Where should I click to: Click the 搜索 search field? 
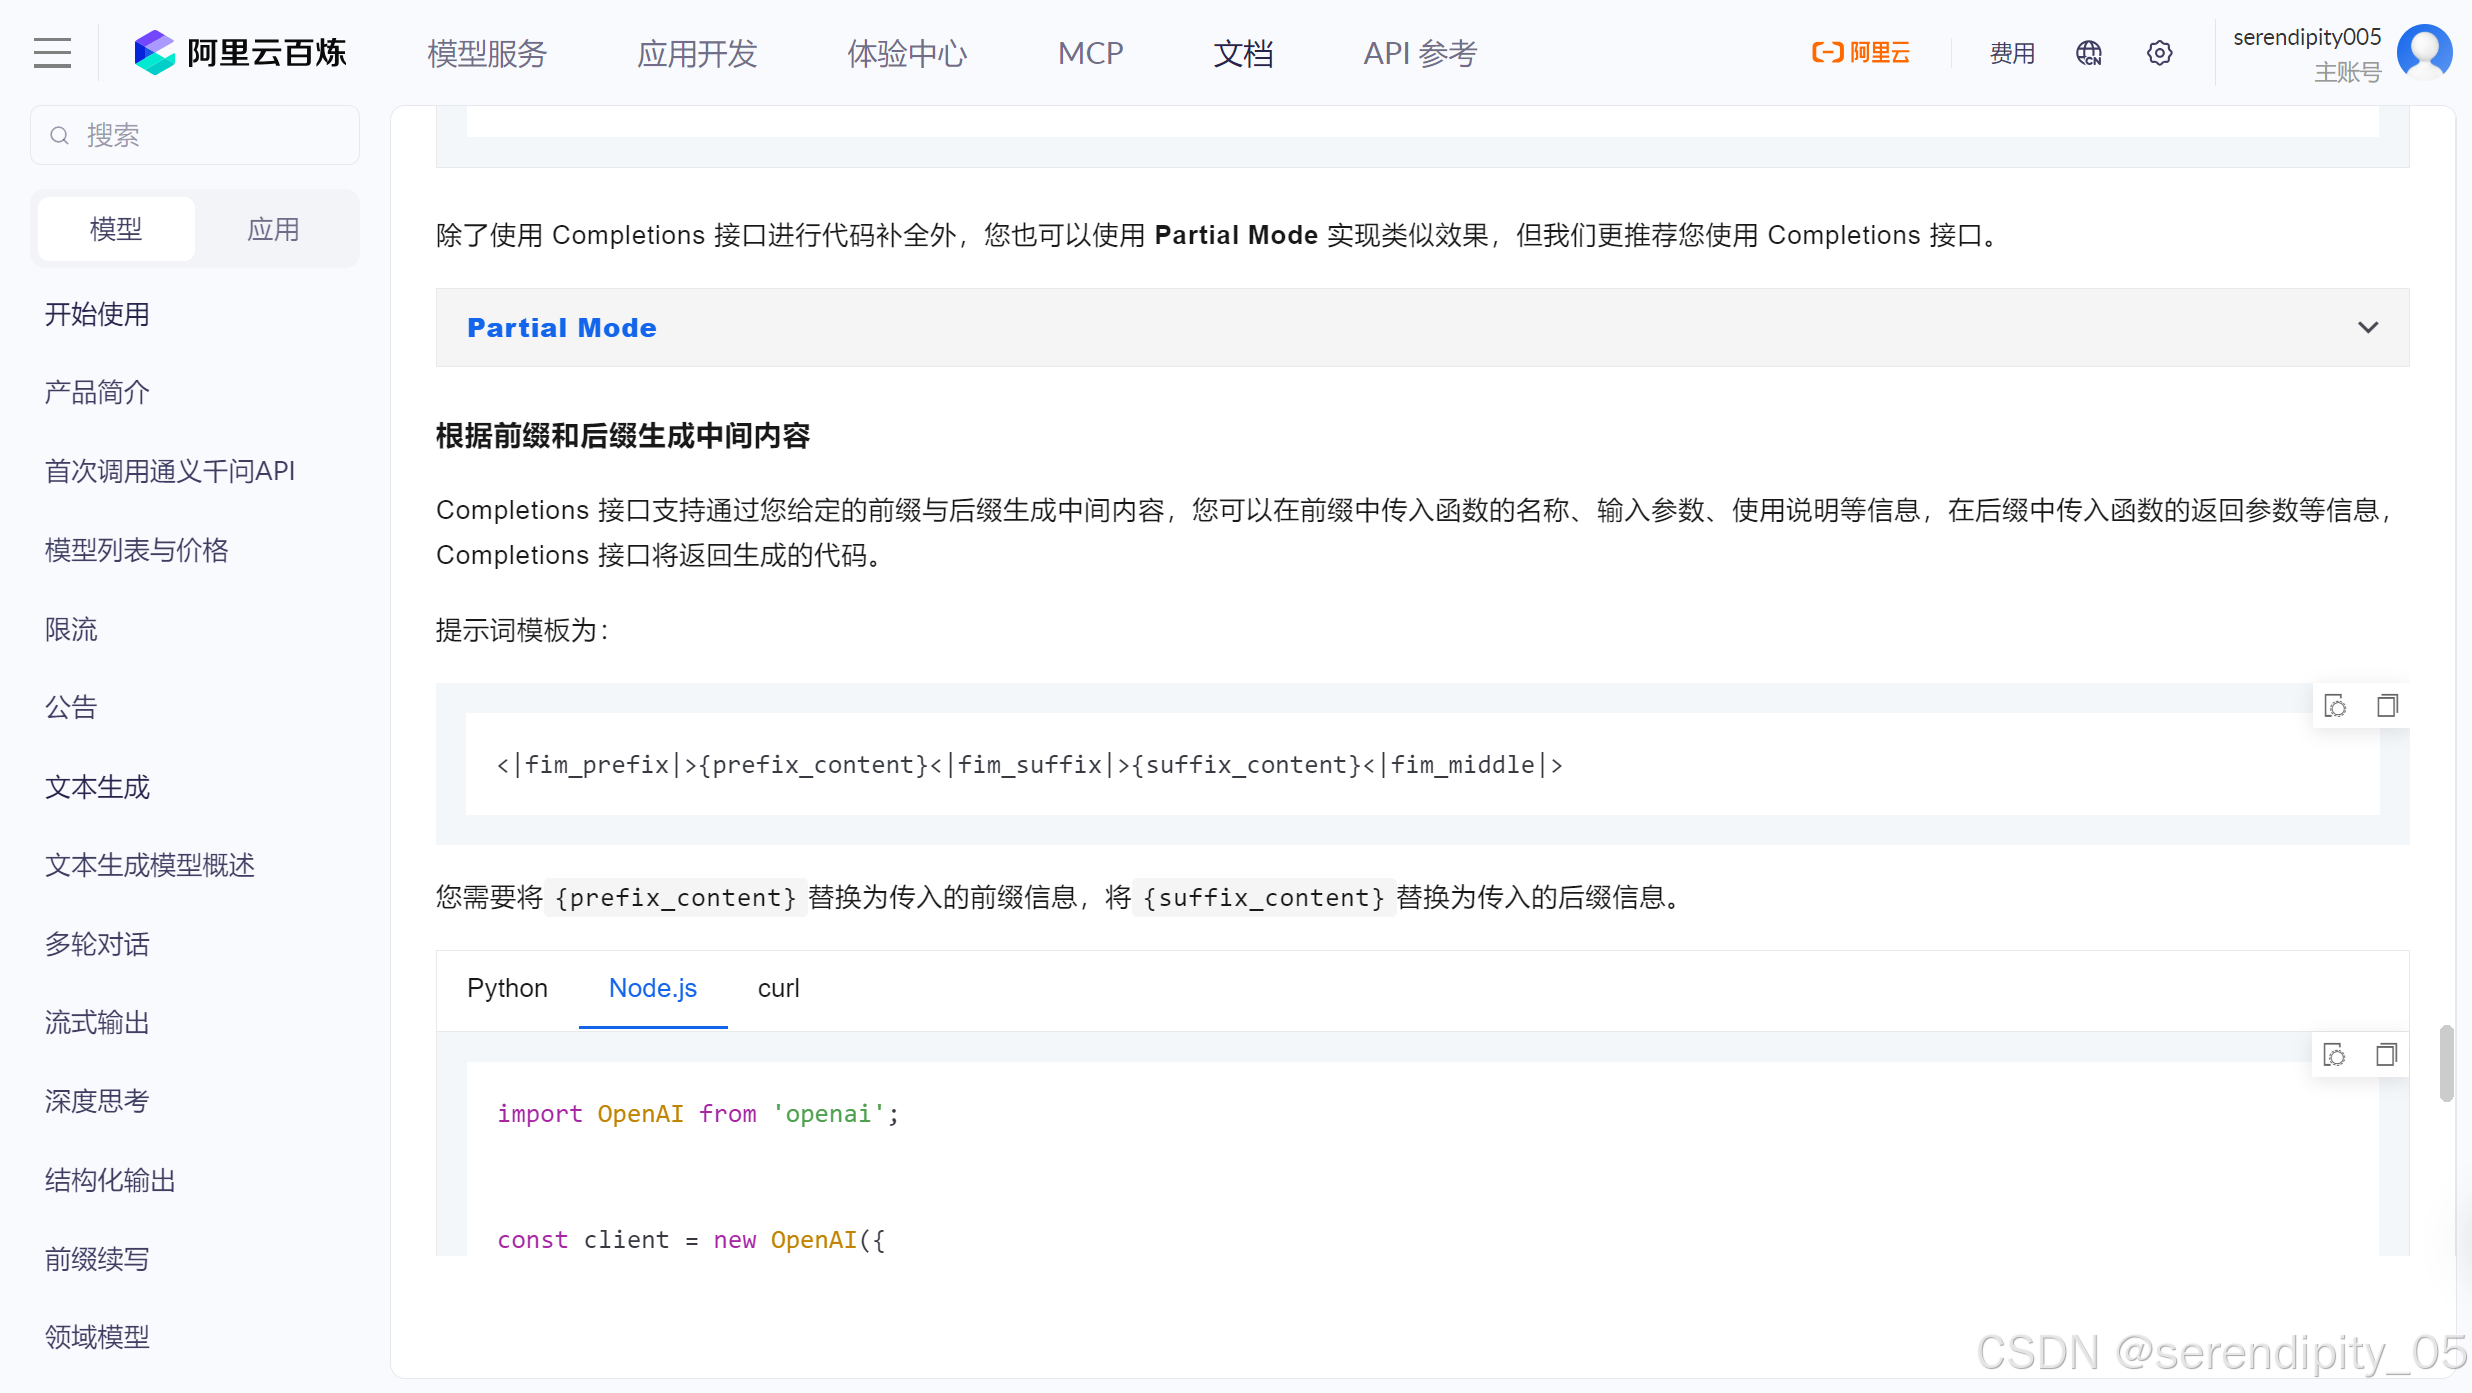click(195, 135)
